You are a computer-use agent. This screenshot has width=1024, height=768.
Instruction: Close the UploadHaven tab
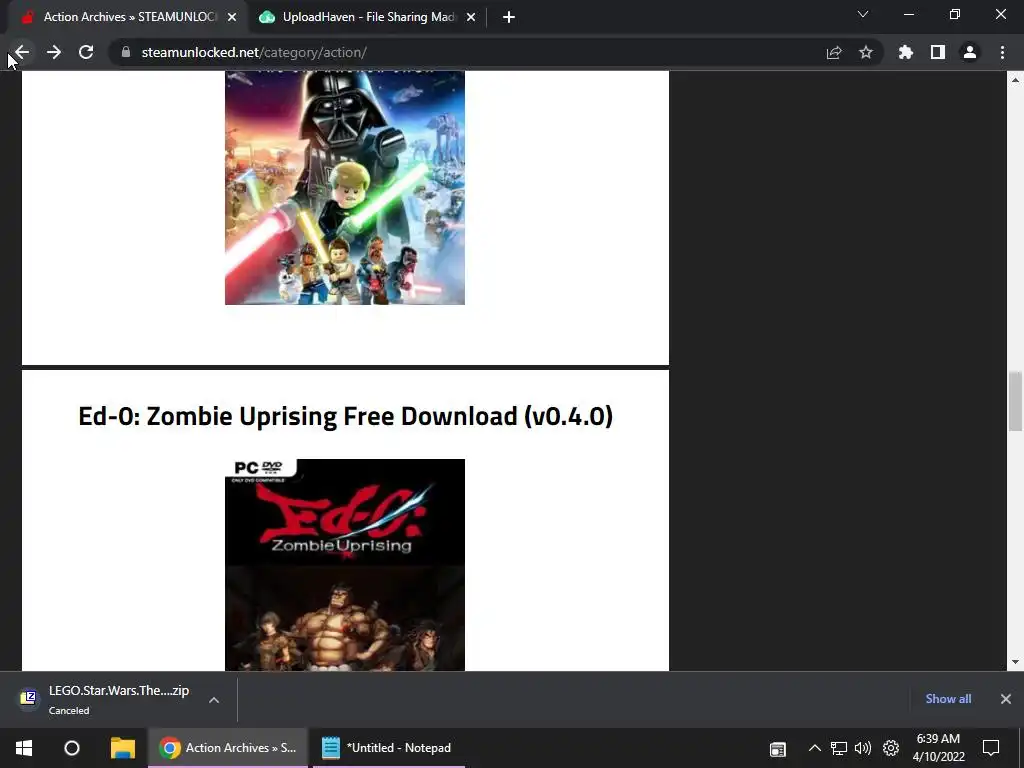(471, 17)
